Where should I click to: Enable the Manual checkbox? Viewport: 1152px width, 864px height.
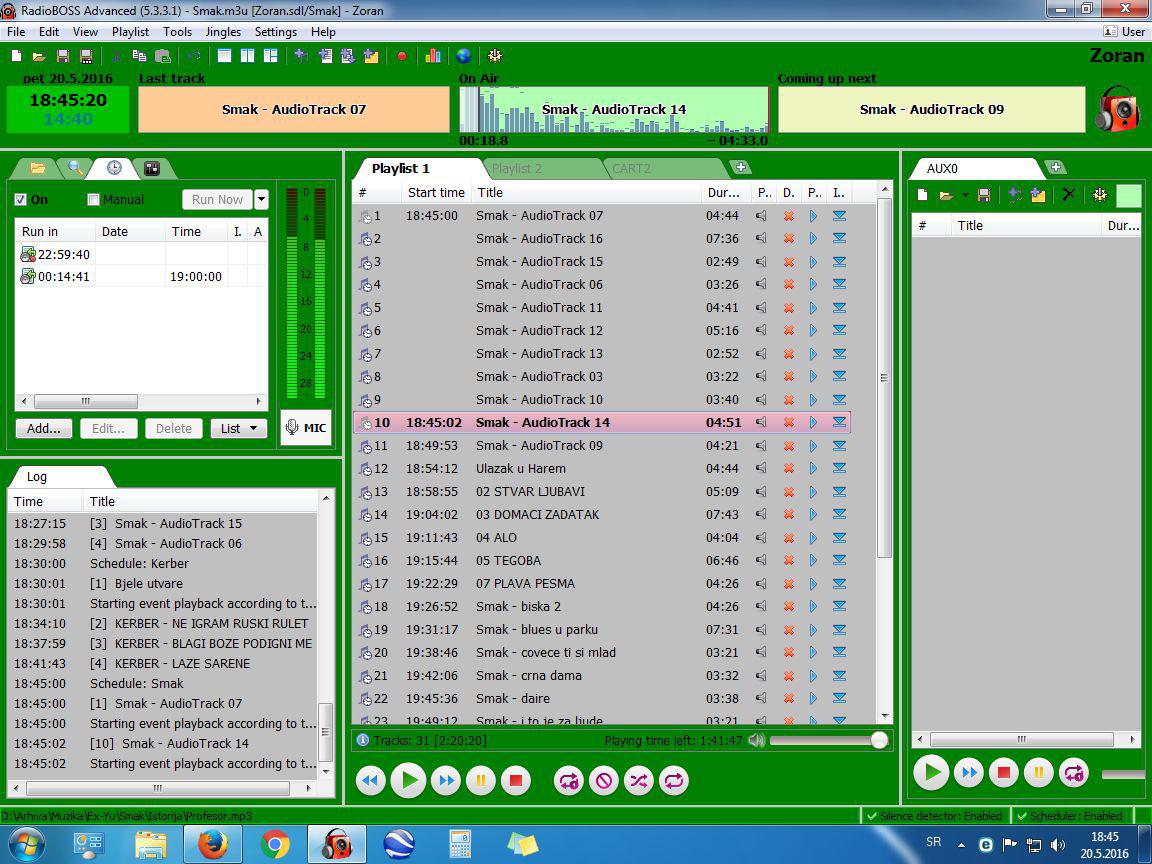(x=93, y=199)
